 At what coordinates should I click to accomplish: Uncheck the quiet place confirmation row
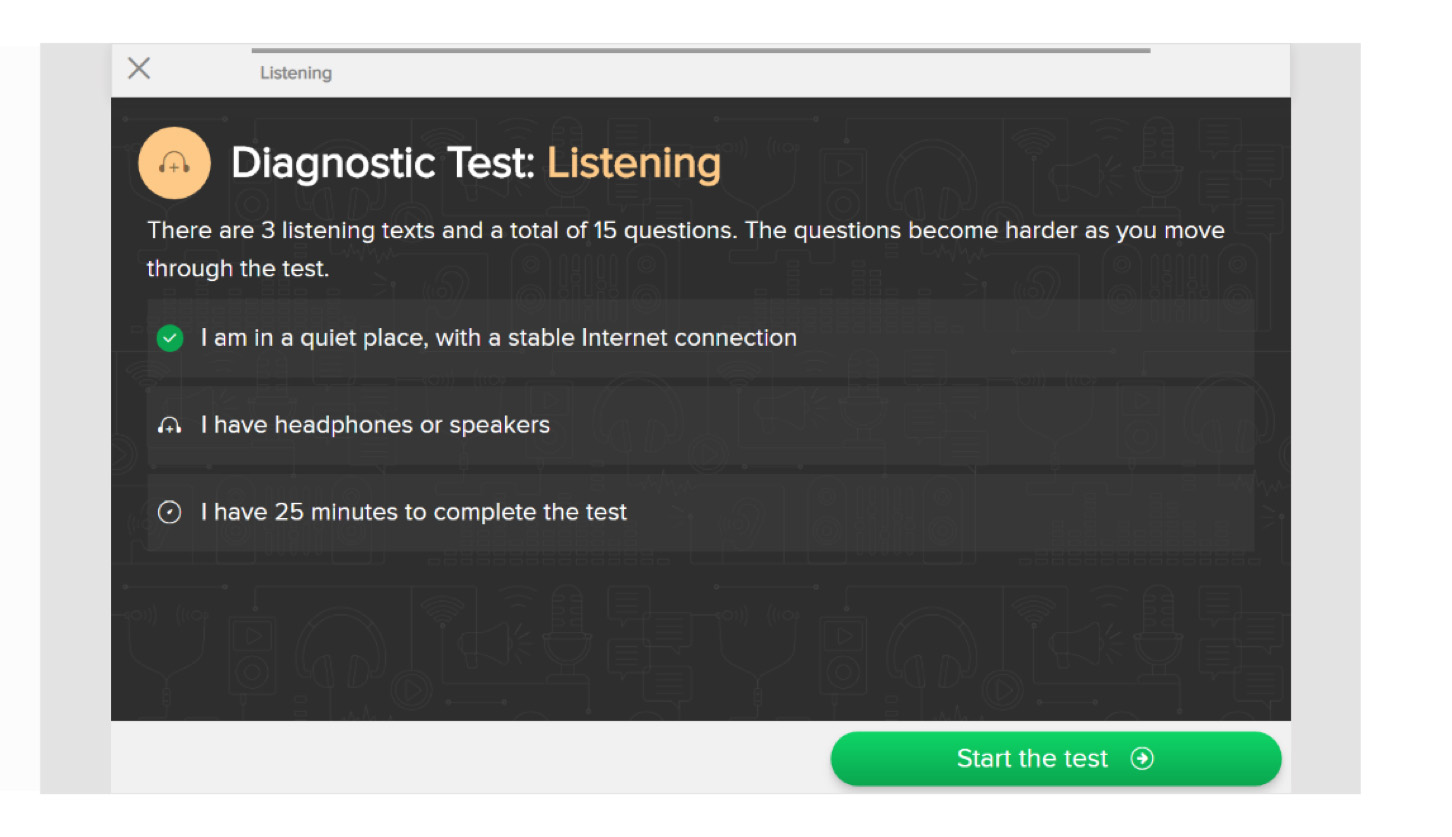pyautogui.click(x=700, y=338)
